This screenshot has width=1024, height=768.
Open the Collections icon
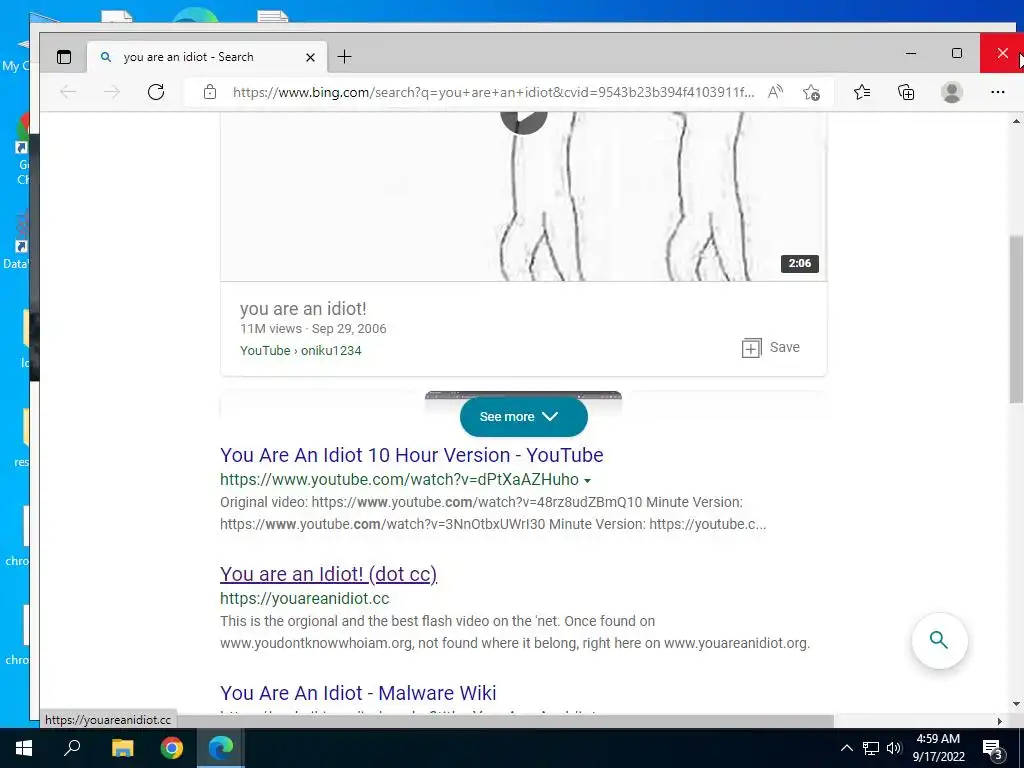[906, 92]
